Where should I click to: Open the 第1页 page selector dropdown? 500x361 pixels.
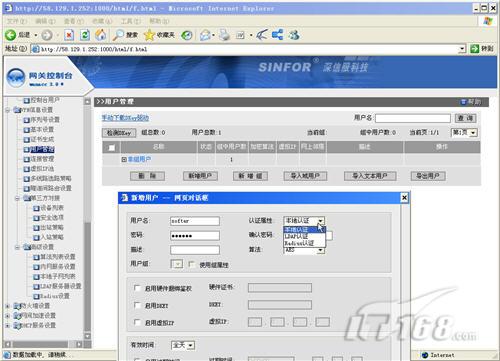[464, 133]
